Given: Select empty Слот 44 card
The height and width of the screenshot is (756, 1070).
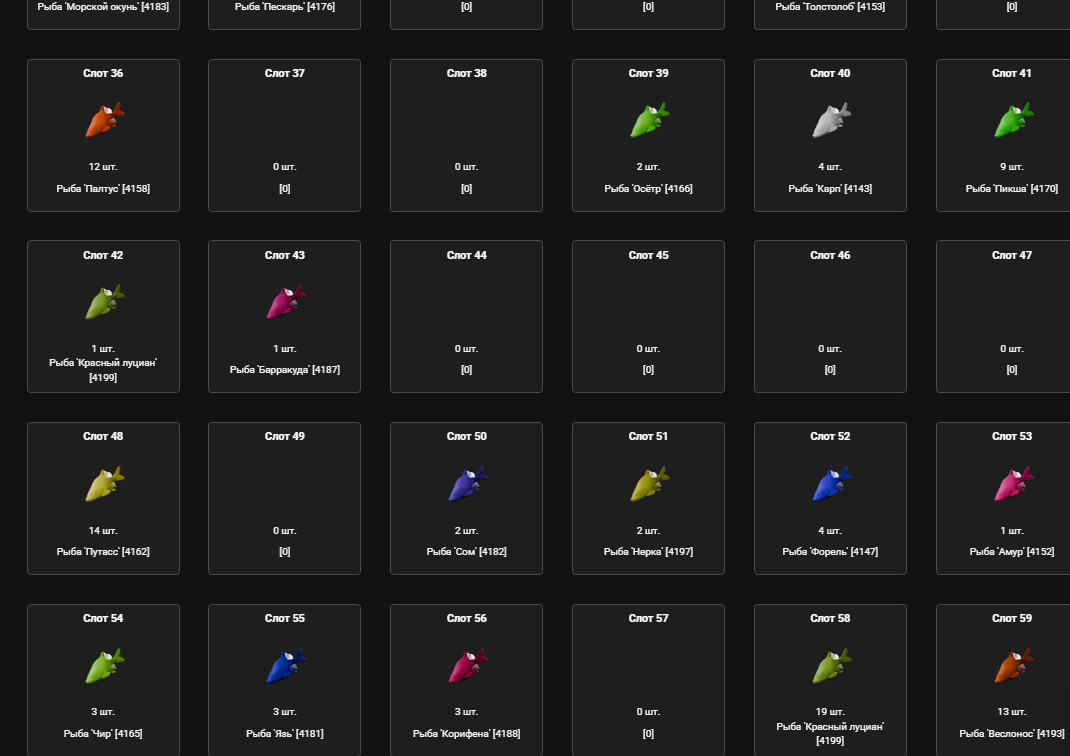Looking at the screenshot, I should [466, 317].
